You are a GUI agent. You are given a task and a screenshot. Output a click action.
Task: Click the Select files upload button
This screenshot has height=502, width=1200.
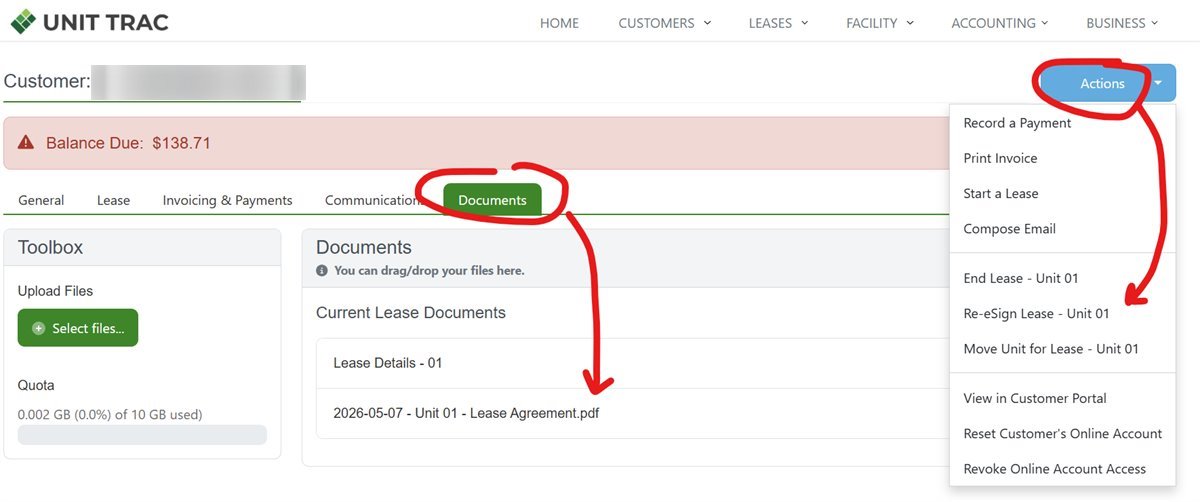click(78, 328)
